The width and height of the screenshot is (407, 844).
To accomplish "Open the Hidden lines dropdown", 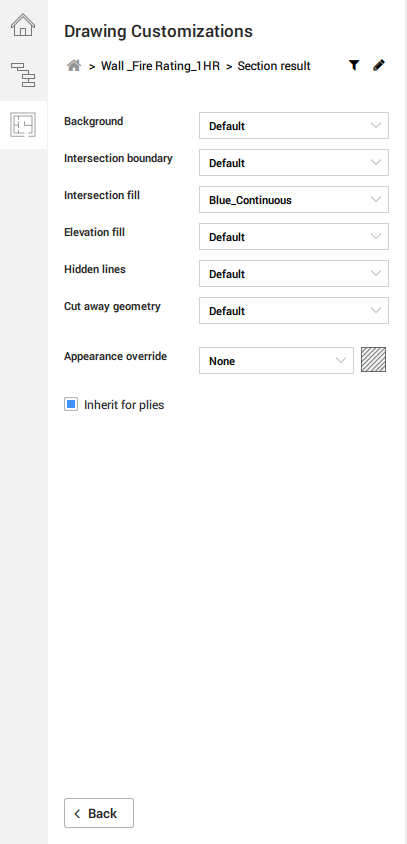I will click(x=294, y=274).
